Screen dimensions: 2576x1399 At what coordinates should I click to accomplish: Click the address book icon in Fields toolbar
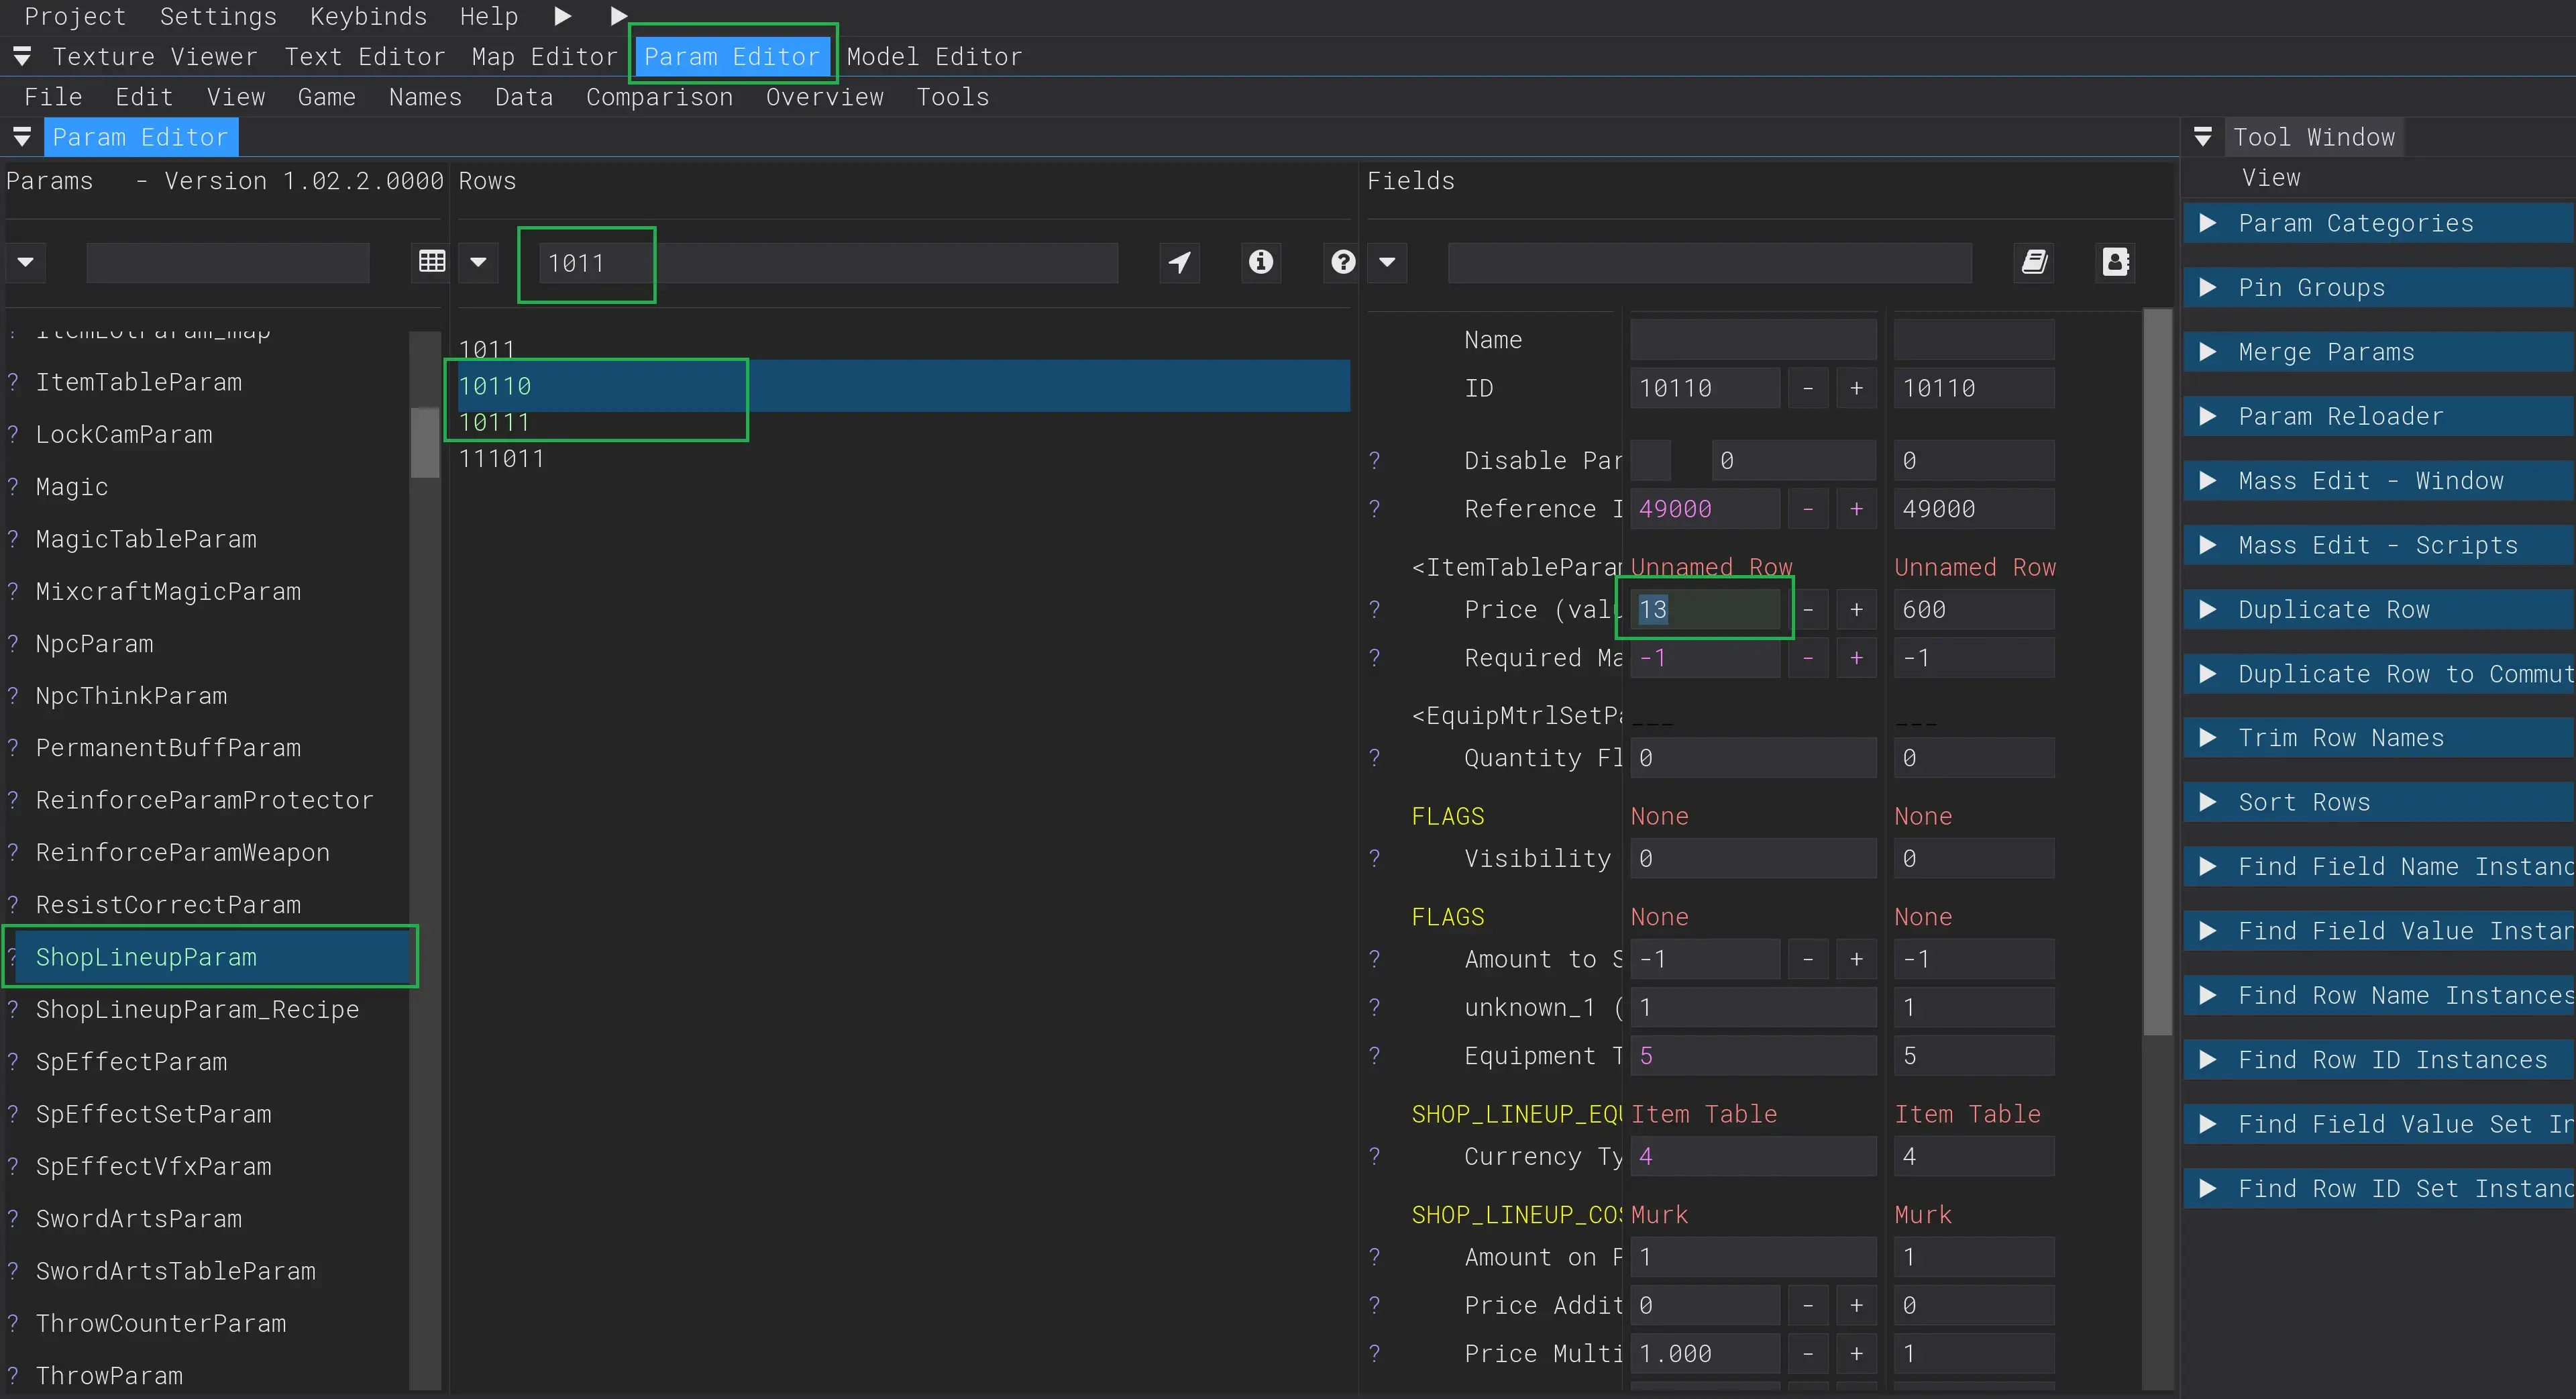pyautogui.click(x=2115, y=262)
